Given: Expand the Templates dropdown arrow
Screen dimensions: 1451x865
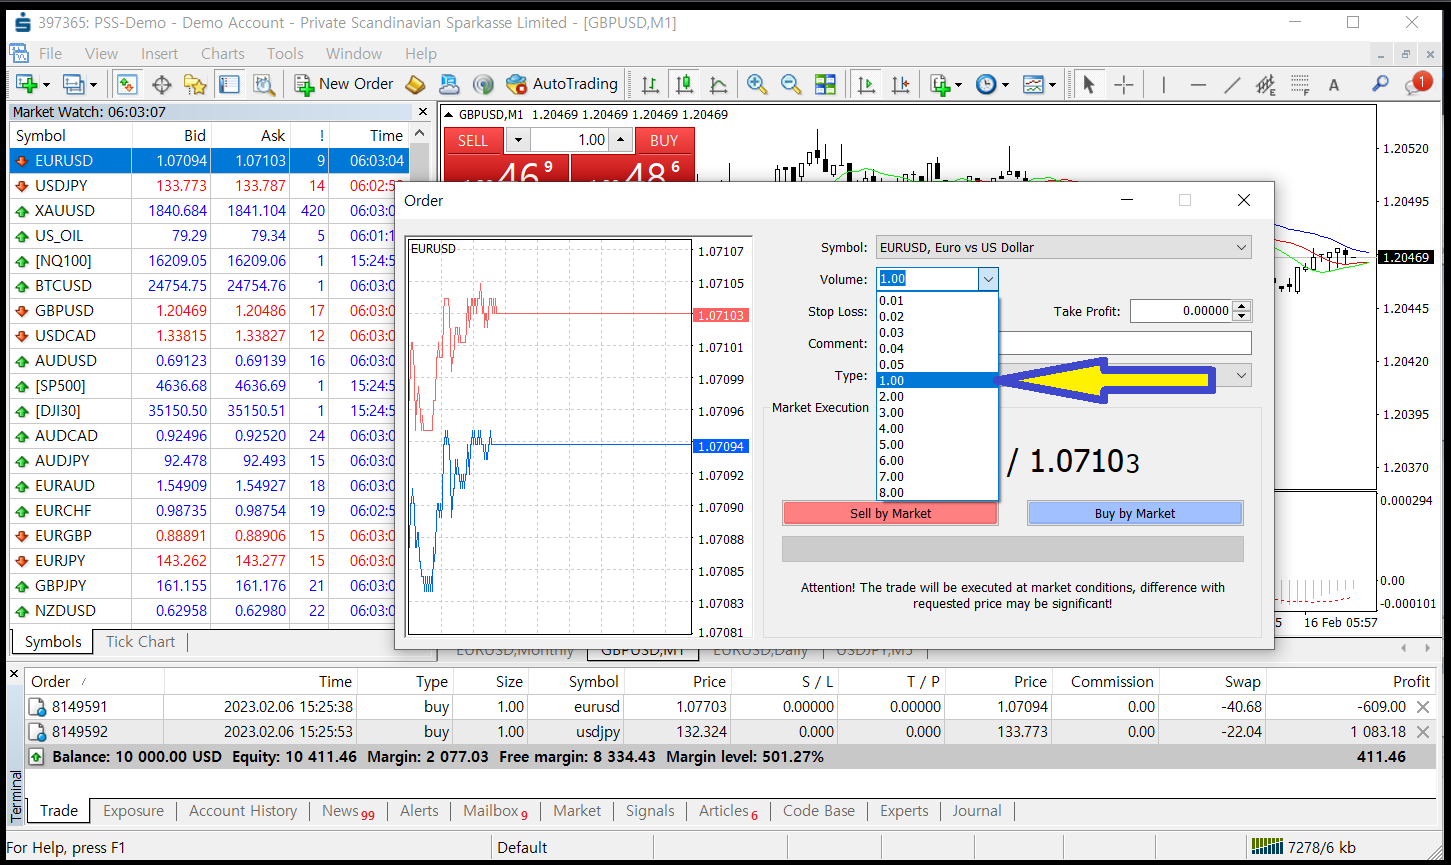Looking at the screenshot, I should pyautogui.click(x=1053, y=85).
